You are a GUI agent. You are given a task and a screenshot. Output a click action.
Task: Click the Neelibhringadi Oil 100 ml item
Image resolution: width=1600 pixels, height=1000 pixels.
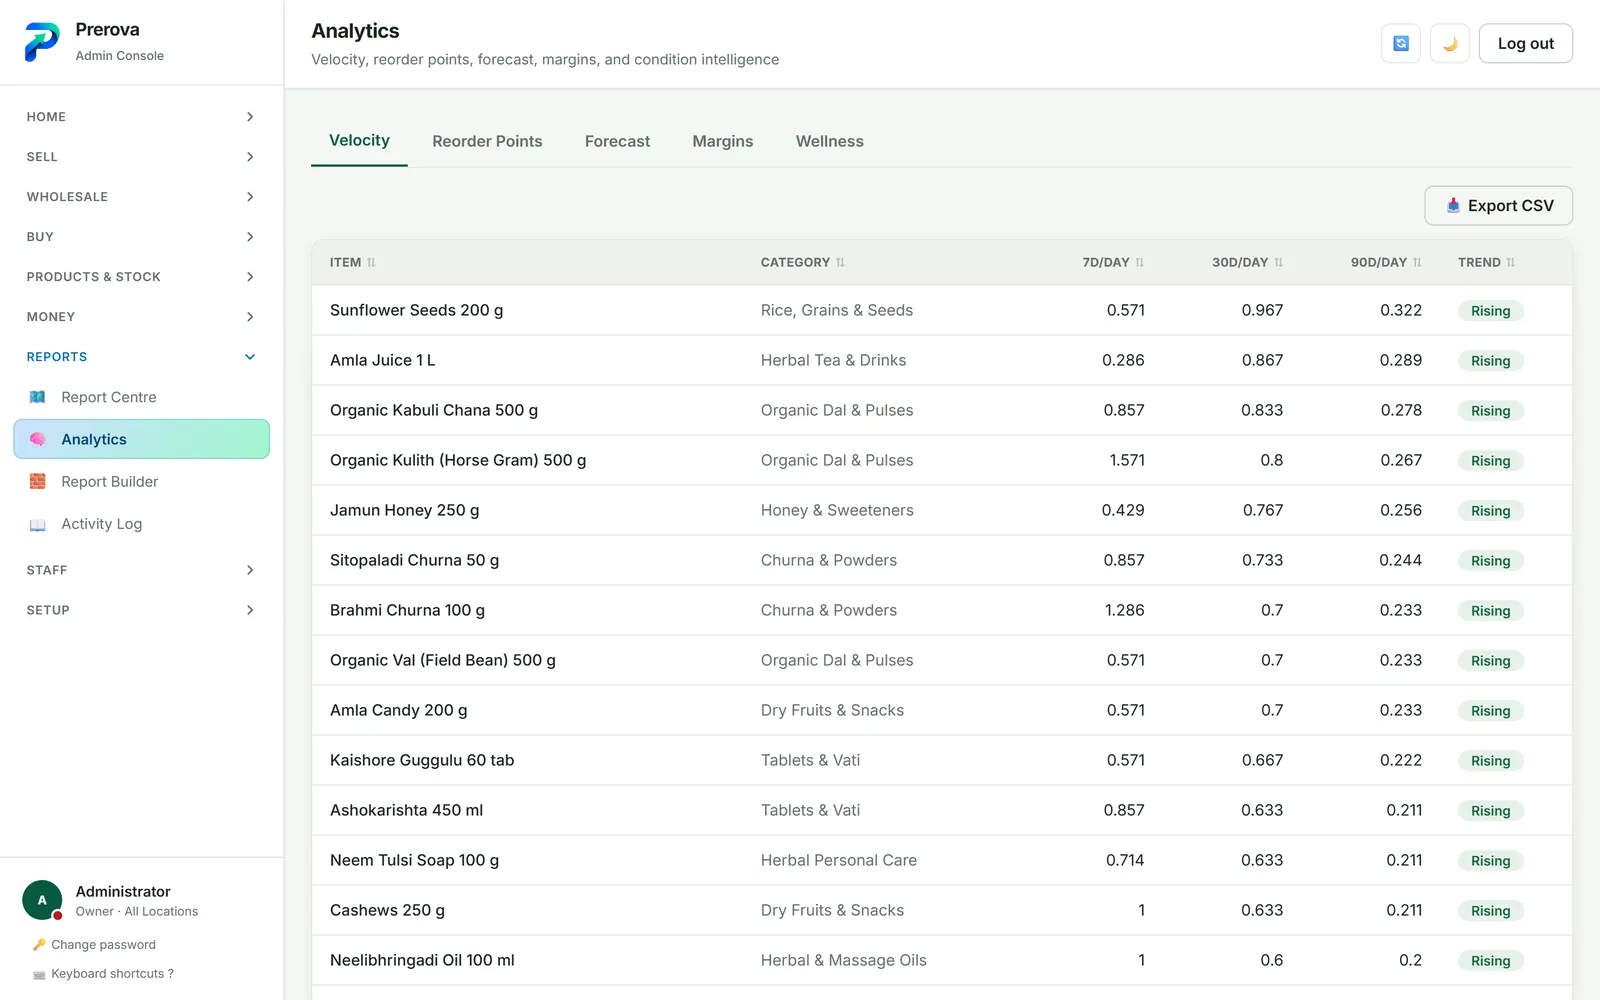(422, 960)
